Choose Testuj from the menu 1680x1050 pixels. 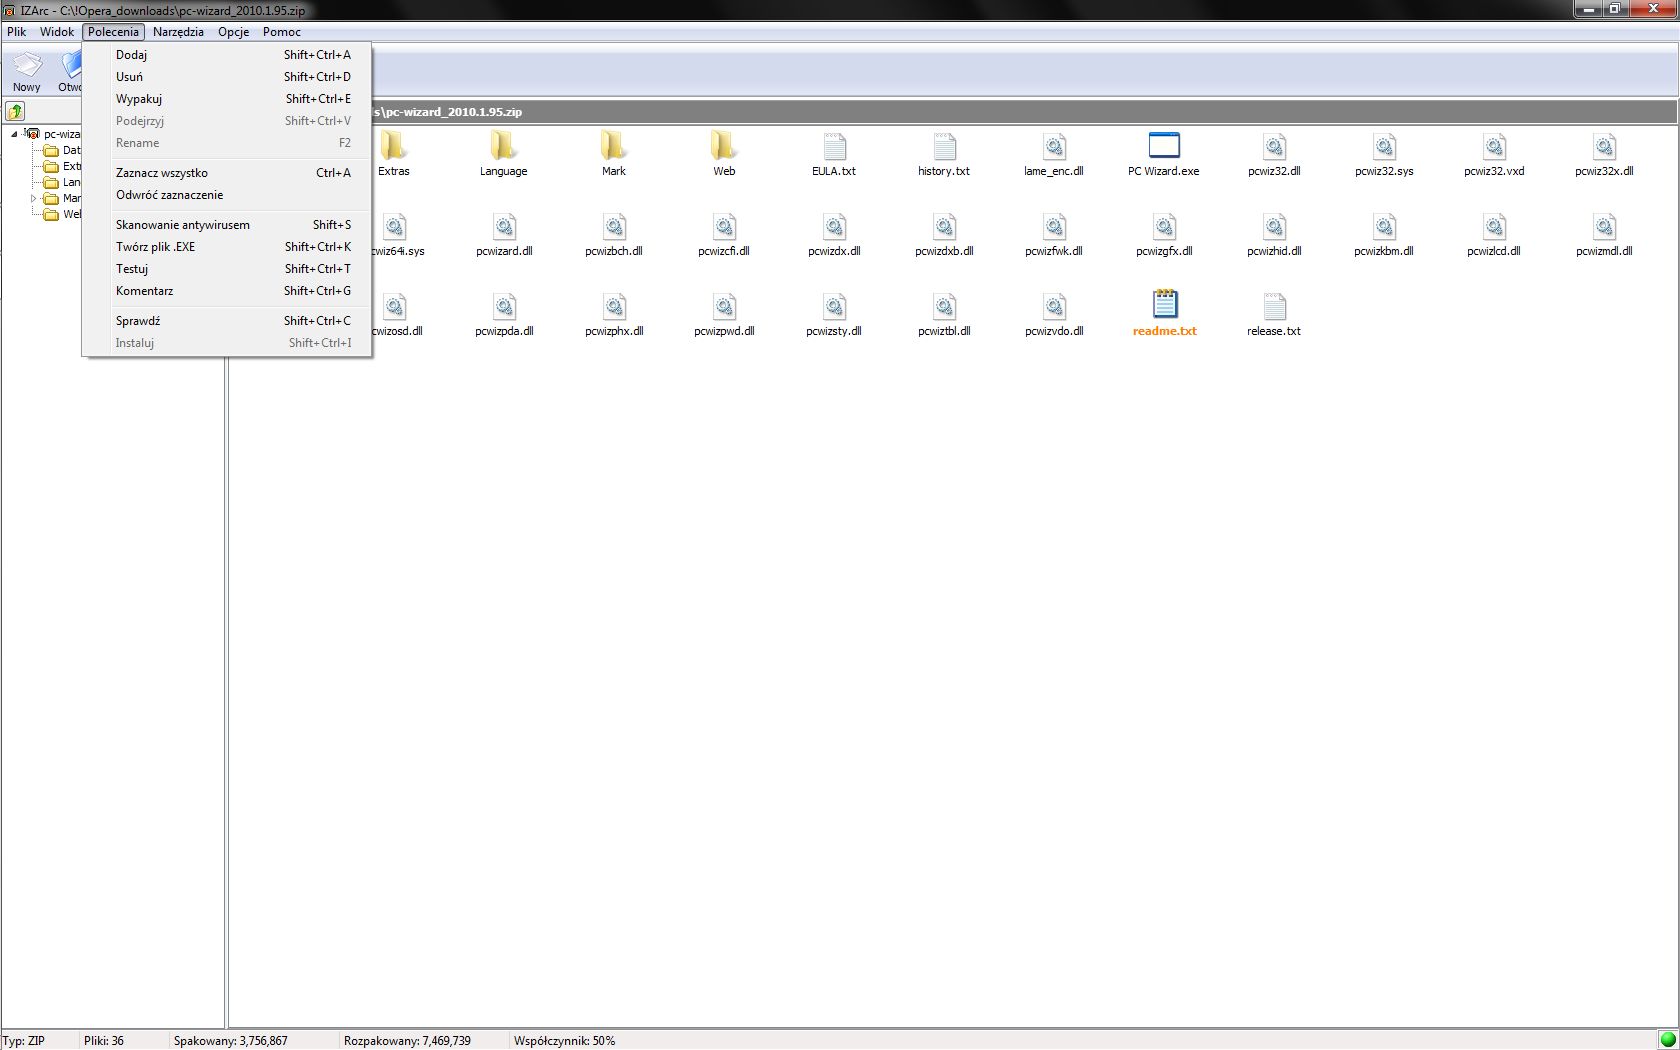228,269
